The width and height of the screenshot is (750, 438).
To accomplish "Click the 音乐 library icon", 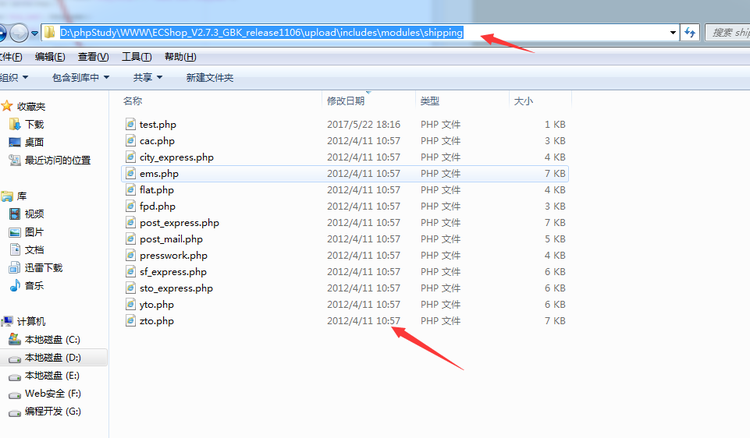I will point(15,286).
